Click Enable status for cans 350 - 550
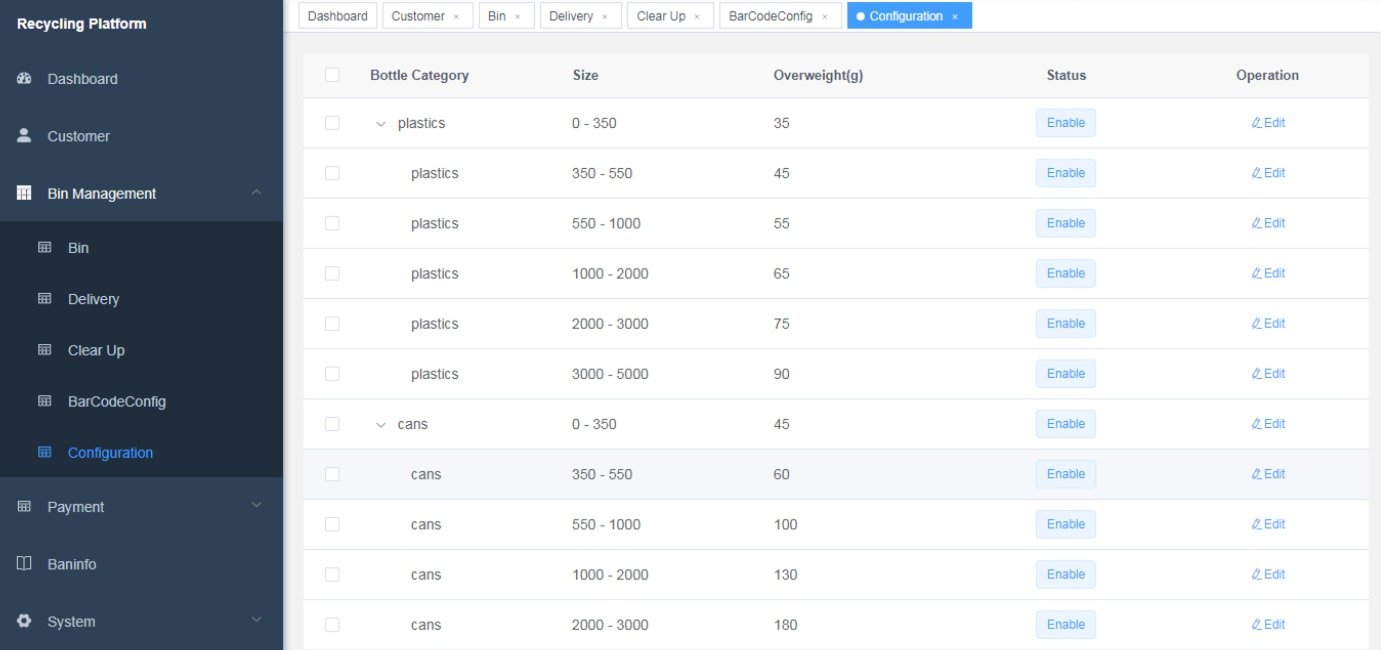The image size is (1381, 650). coord(1065,474)
